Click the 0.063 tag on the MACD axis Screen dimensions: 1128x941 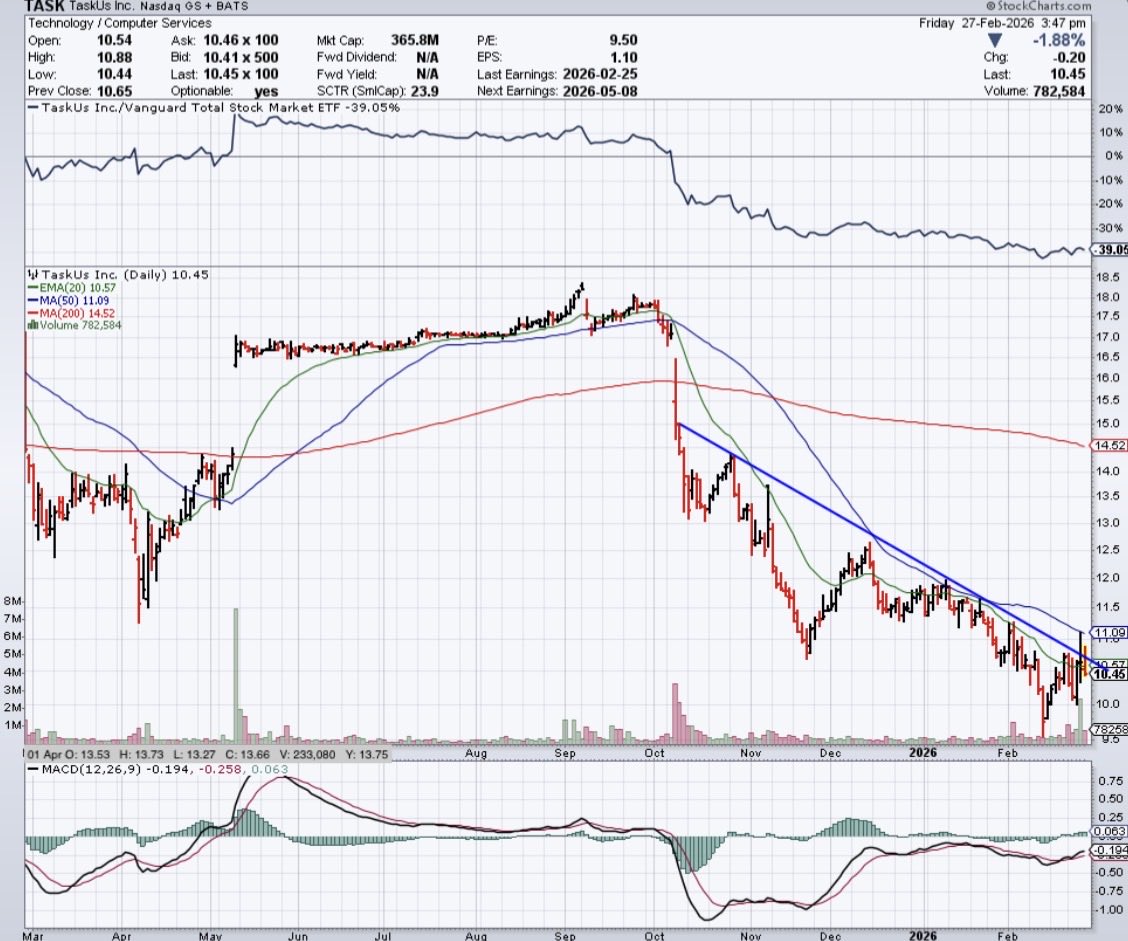point(1109,831)
